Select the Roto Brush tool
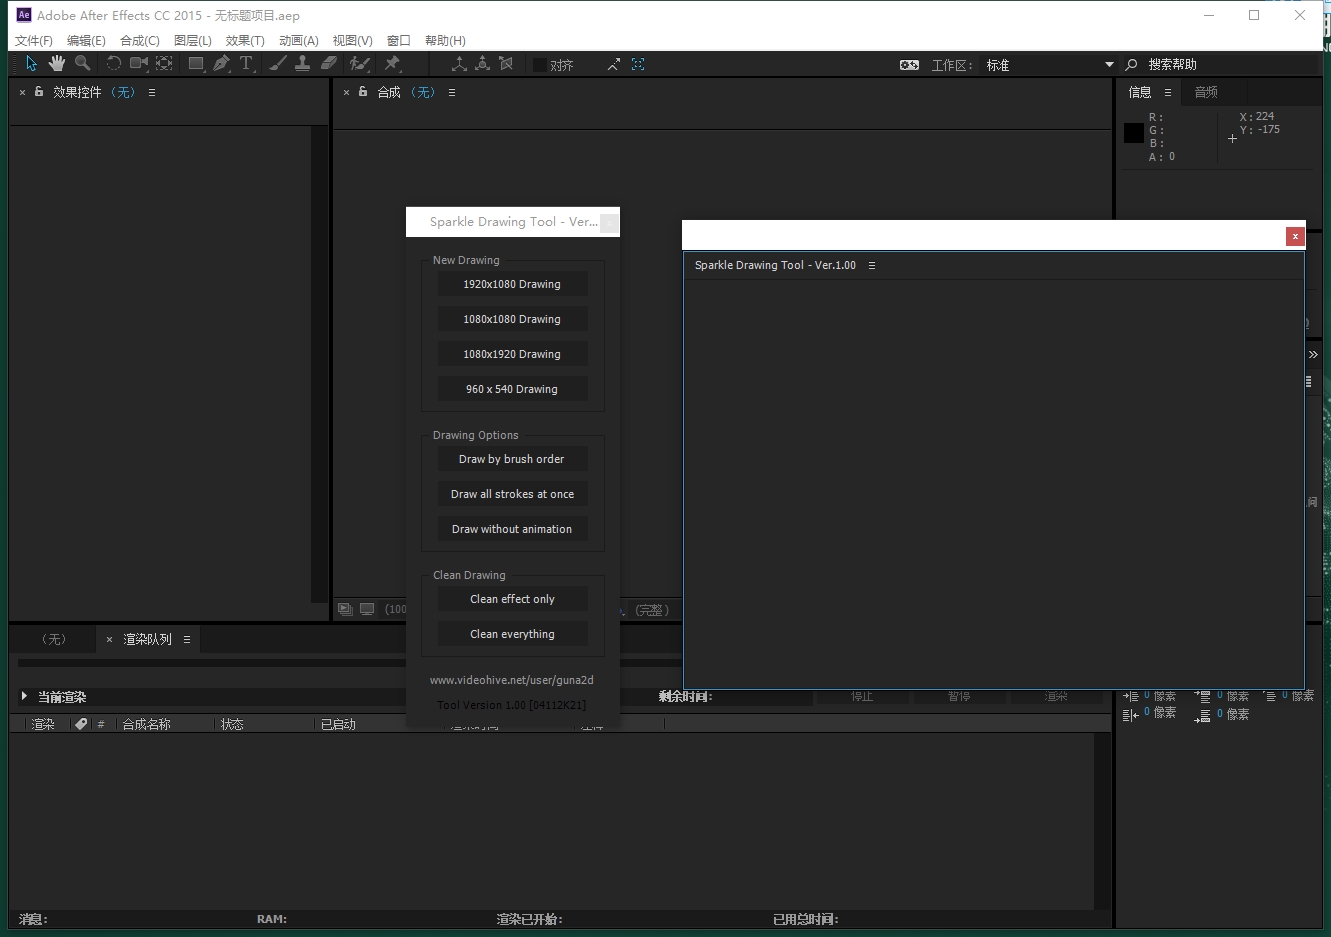The image size is (1331, 937). (x=359, y=64)
